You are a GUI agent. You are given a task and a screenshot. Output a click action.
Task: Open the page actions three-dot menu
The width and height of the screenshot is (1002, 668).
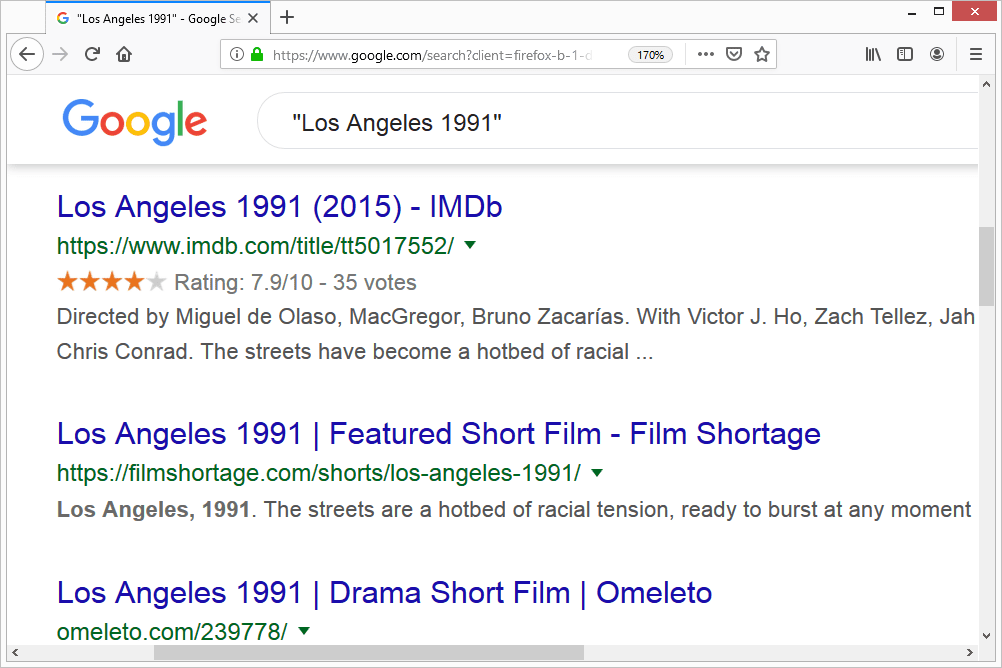(706, 55)
